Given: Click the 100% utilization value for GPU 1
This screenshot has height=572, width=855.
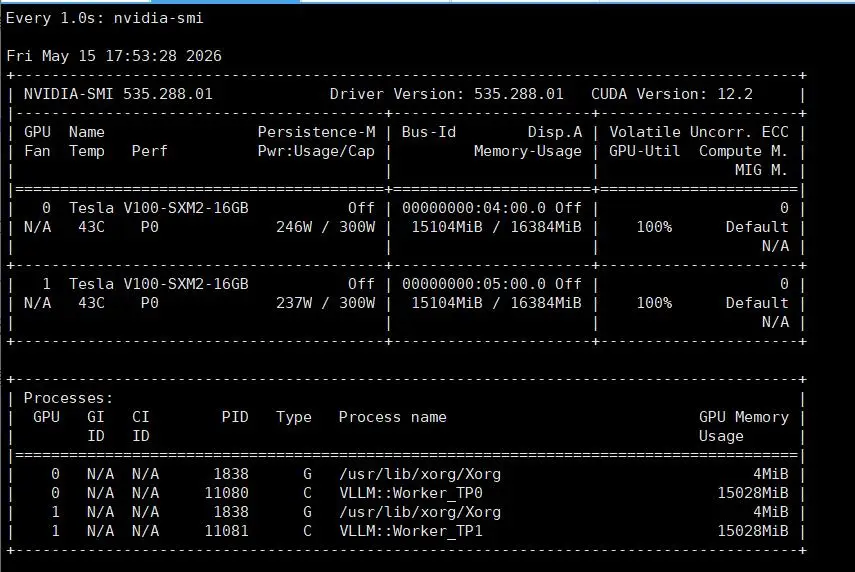Looking at the screenshot, I should 654,303.
